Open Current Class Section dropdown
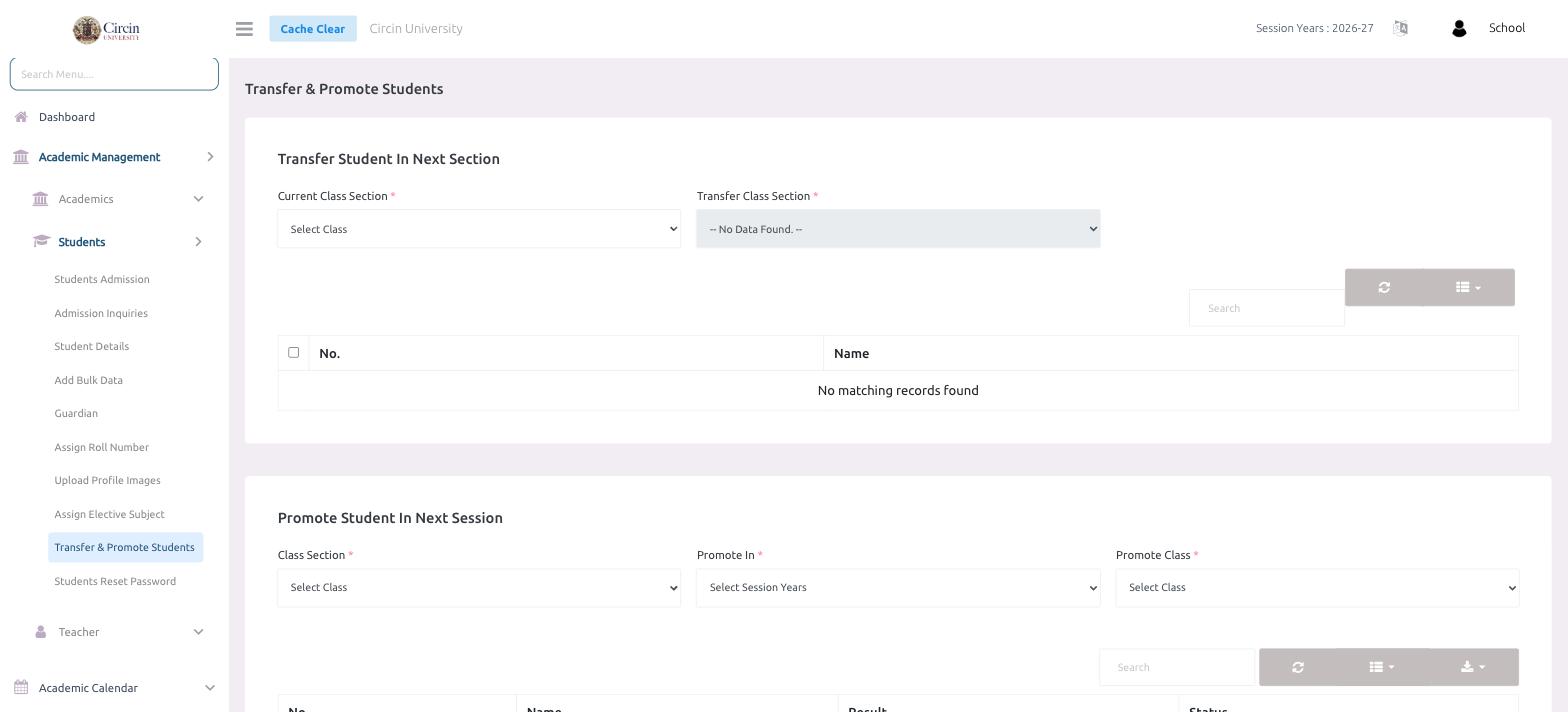1568x712 pixels. coord(479,229)
